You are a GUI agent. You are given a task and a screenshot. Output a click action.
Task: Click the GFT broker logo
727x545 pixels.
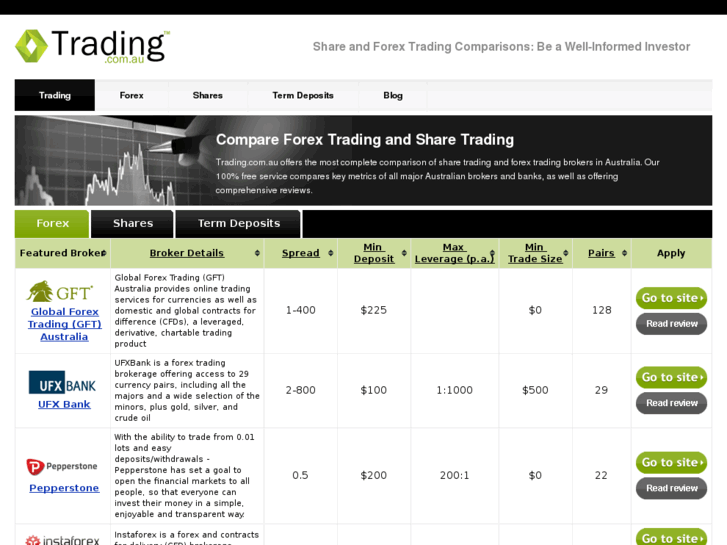point(60,292)
